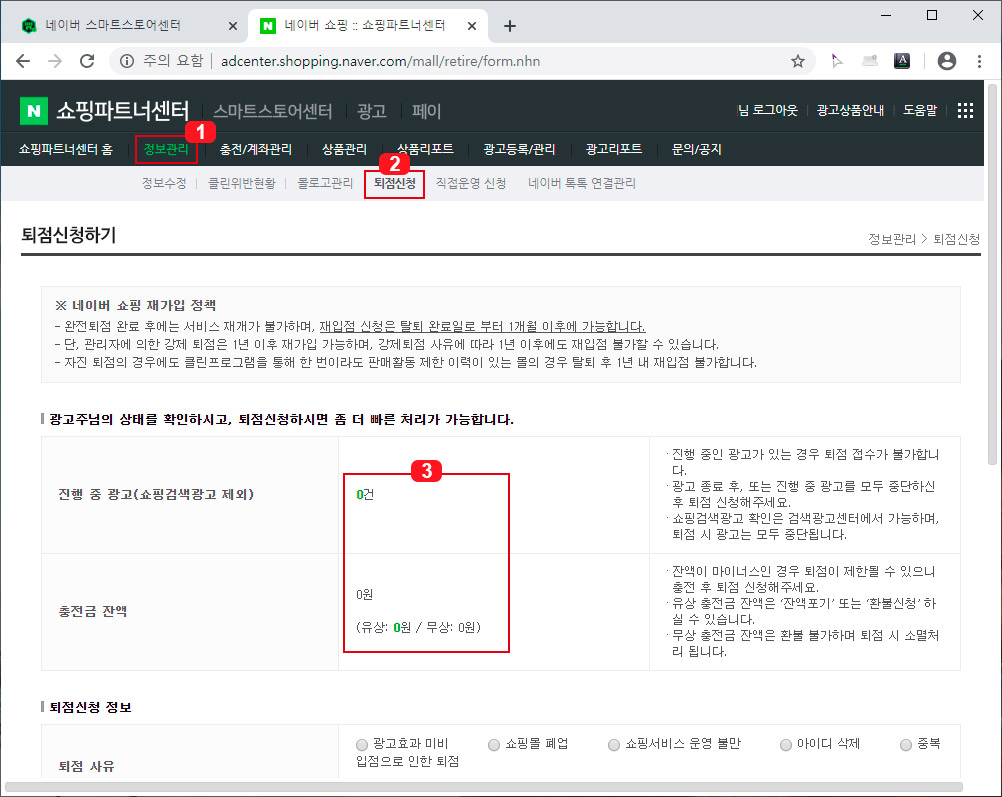Maximize the Chrome window

coord(932,15)
